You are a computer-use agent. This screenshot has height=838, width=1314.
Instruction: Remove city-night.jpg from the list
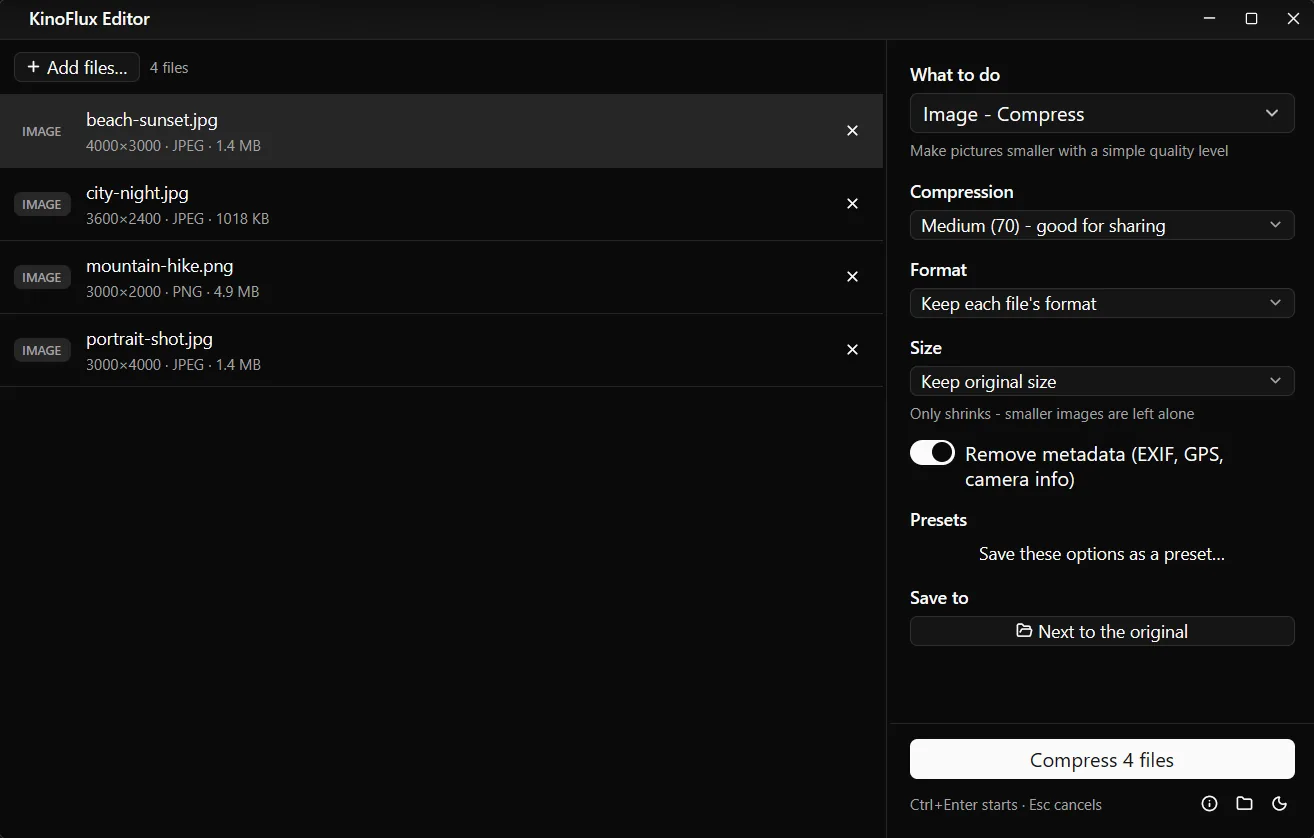[852, 204]
